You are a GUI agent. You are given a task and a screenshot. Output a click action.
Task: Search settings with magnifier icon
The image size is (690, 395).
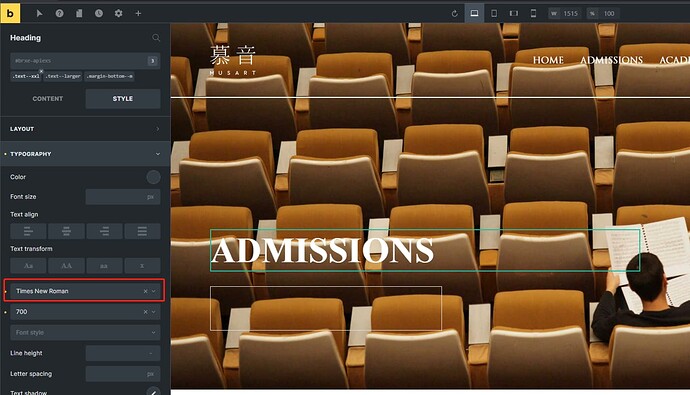click(156, 38)
